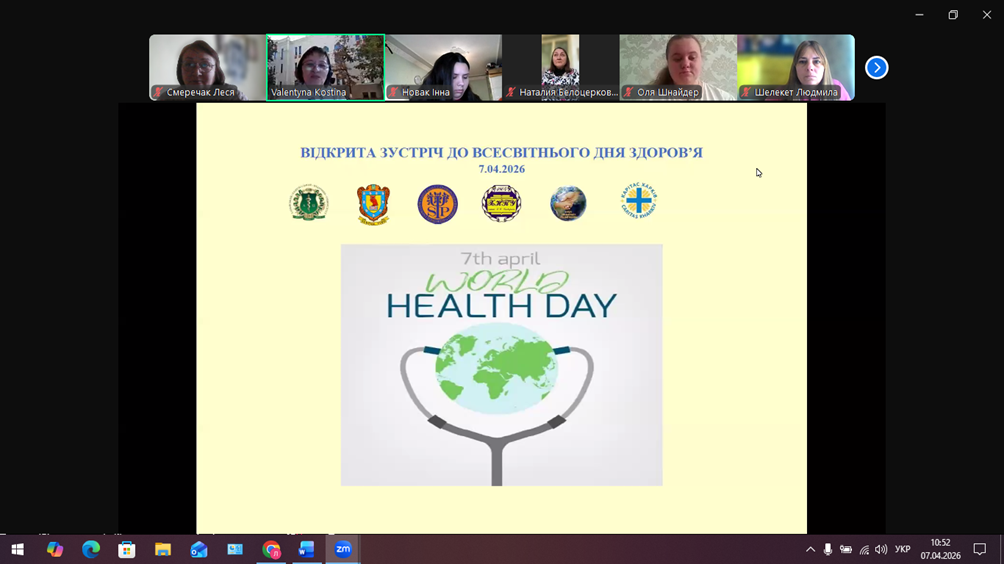Open the notification center icon
The width and height of the screenshot is (1004, 564).
tap(980, 549)
